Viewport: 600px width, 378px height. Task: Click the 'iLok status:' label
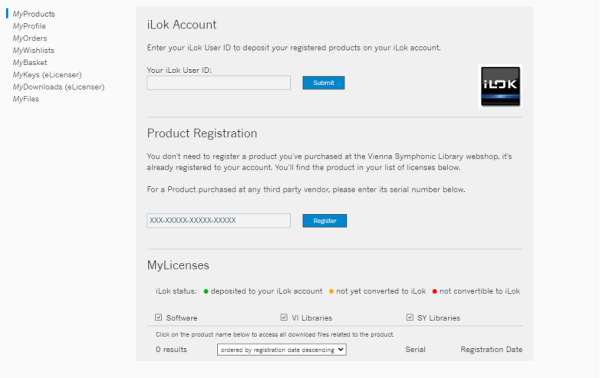(176, 291)
